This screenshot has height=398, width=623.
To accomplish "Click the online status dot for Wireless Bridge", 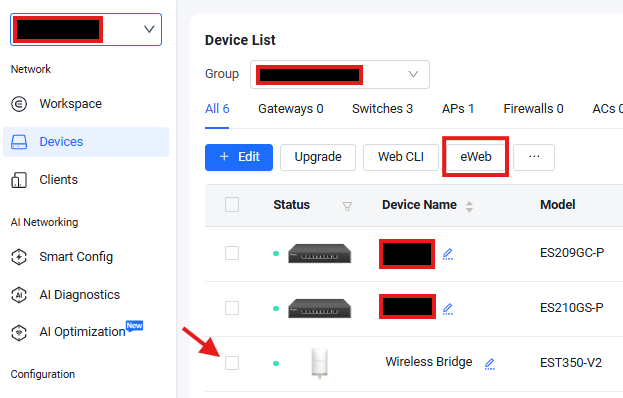I will 276,363.
